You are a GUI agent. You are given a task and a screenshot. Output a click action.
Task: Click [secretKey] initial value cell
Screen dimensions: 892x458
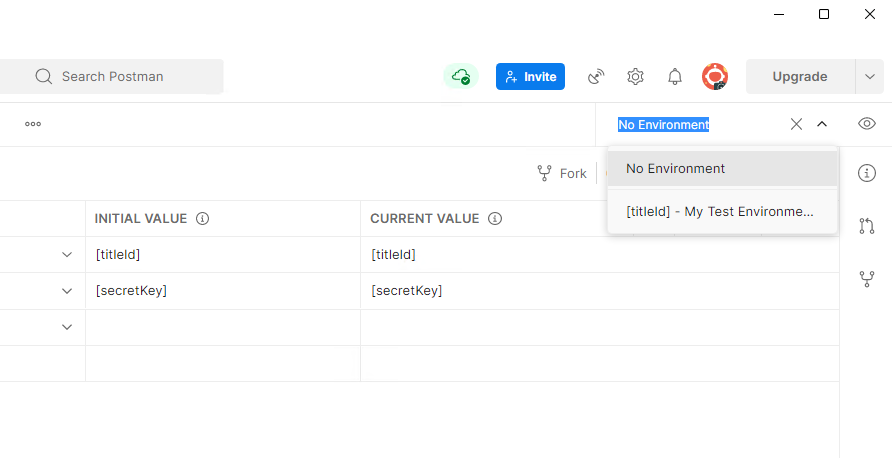223,291
